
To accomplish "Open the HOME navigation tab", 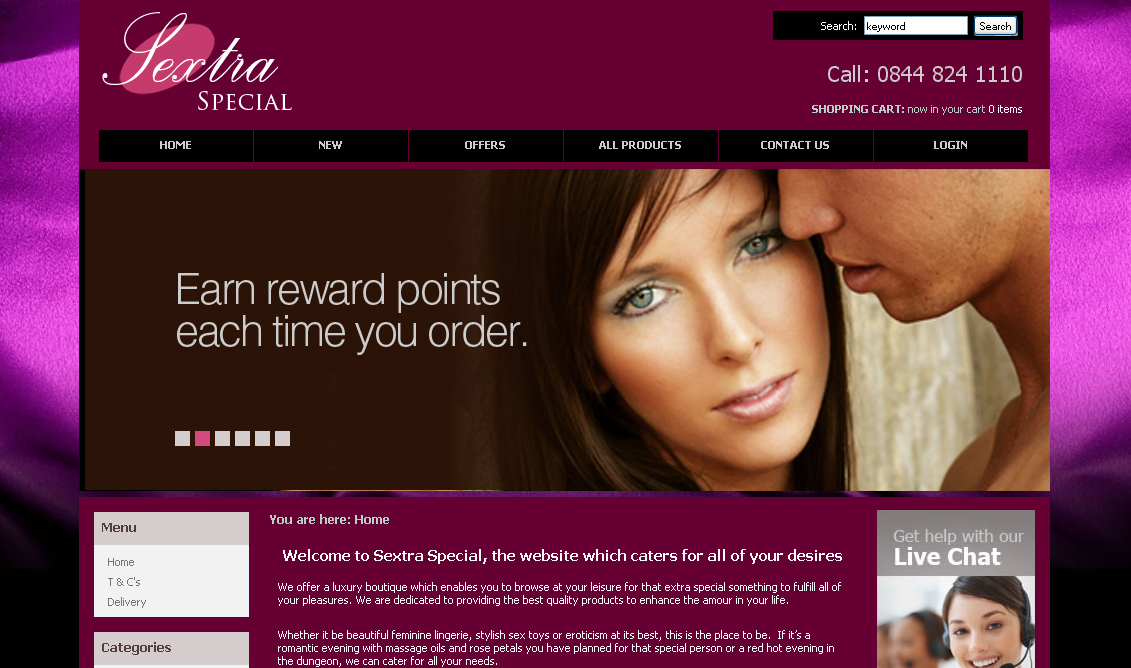I will point(175,145).
